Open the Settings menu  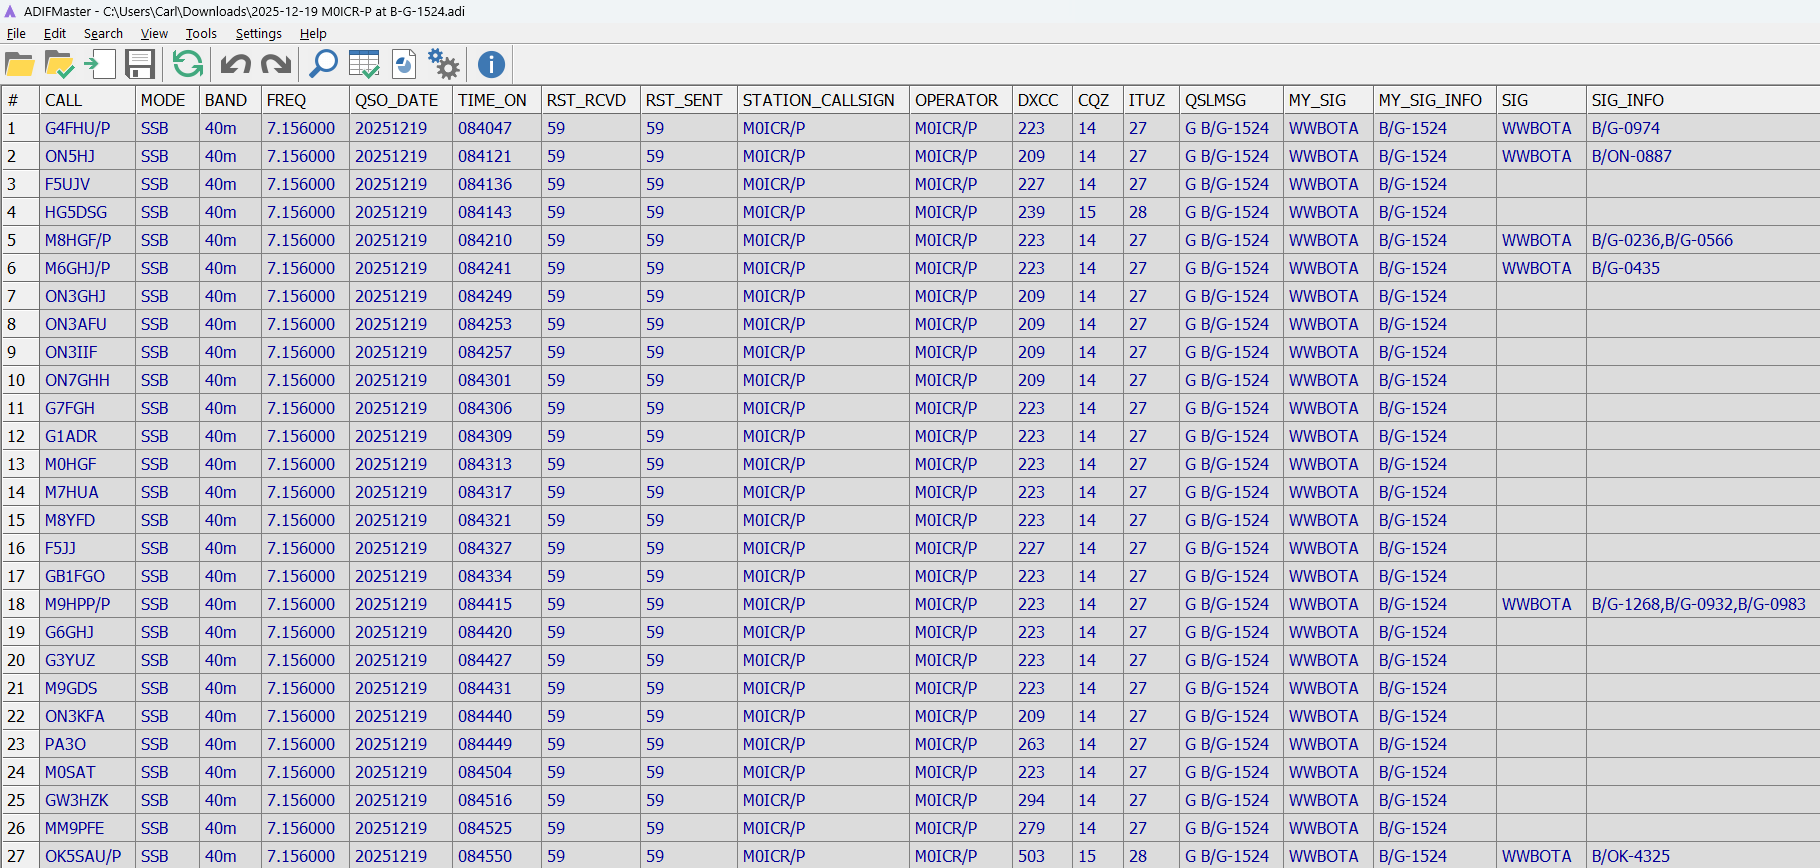pyautogui.click(x=258, y=33)
